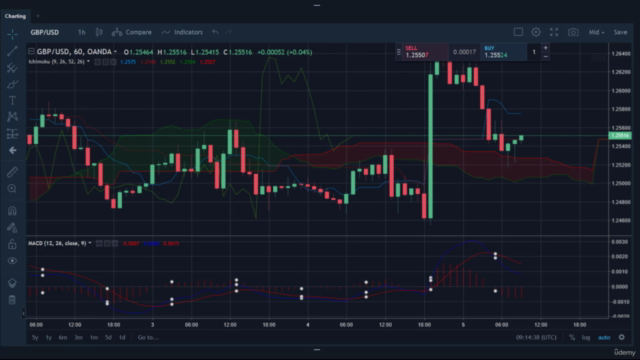
Task: Open the candle chart style selector
Action: click(99, 32)
